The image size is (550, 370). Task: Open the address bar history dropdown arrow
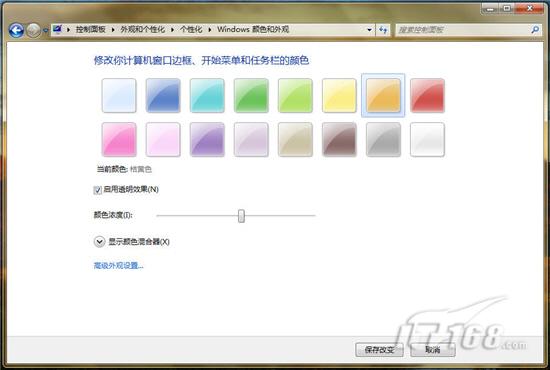point(369,30)
